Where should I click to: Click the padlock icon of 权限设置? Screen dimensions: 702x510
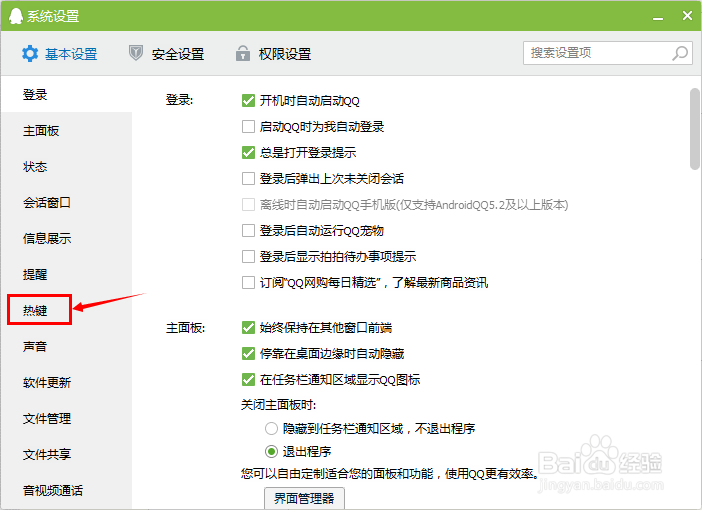click(243, 53)
